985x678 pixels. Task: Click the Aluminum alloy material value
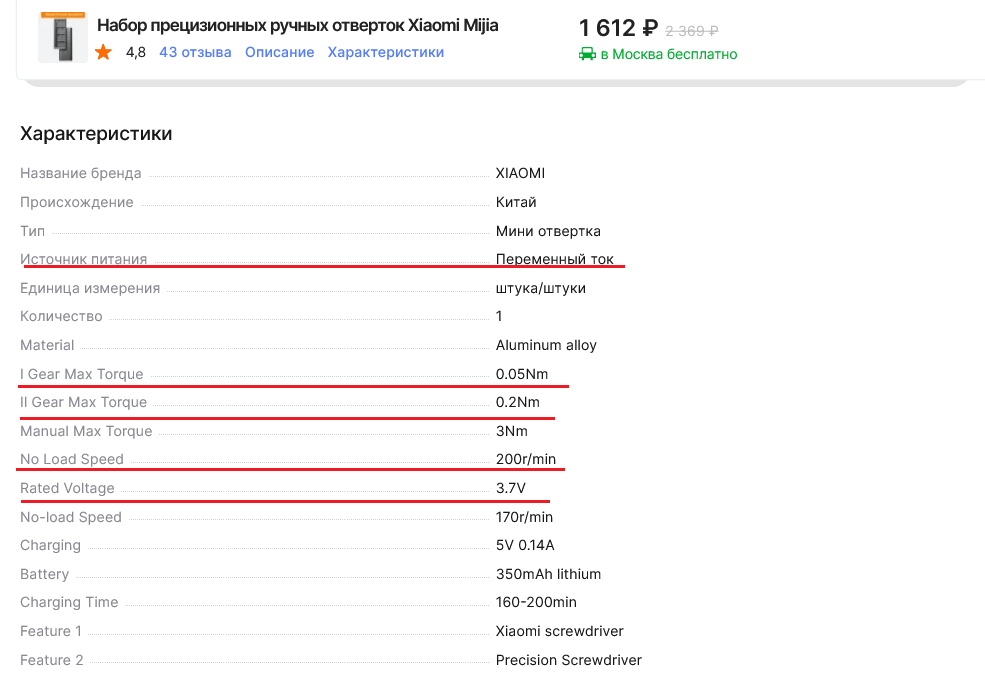click(546, 345)
